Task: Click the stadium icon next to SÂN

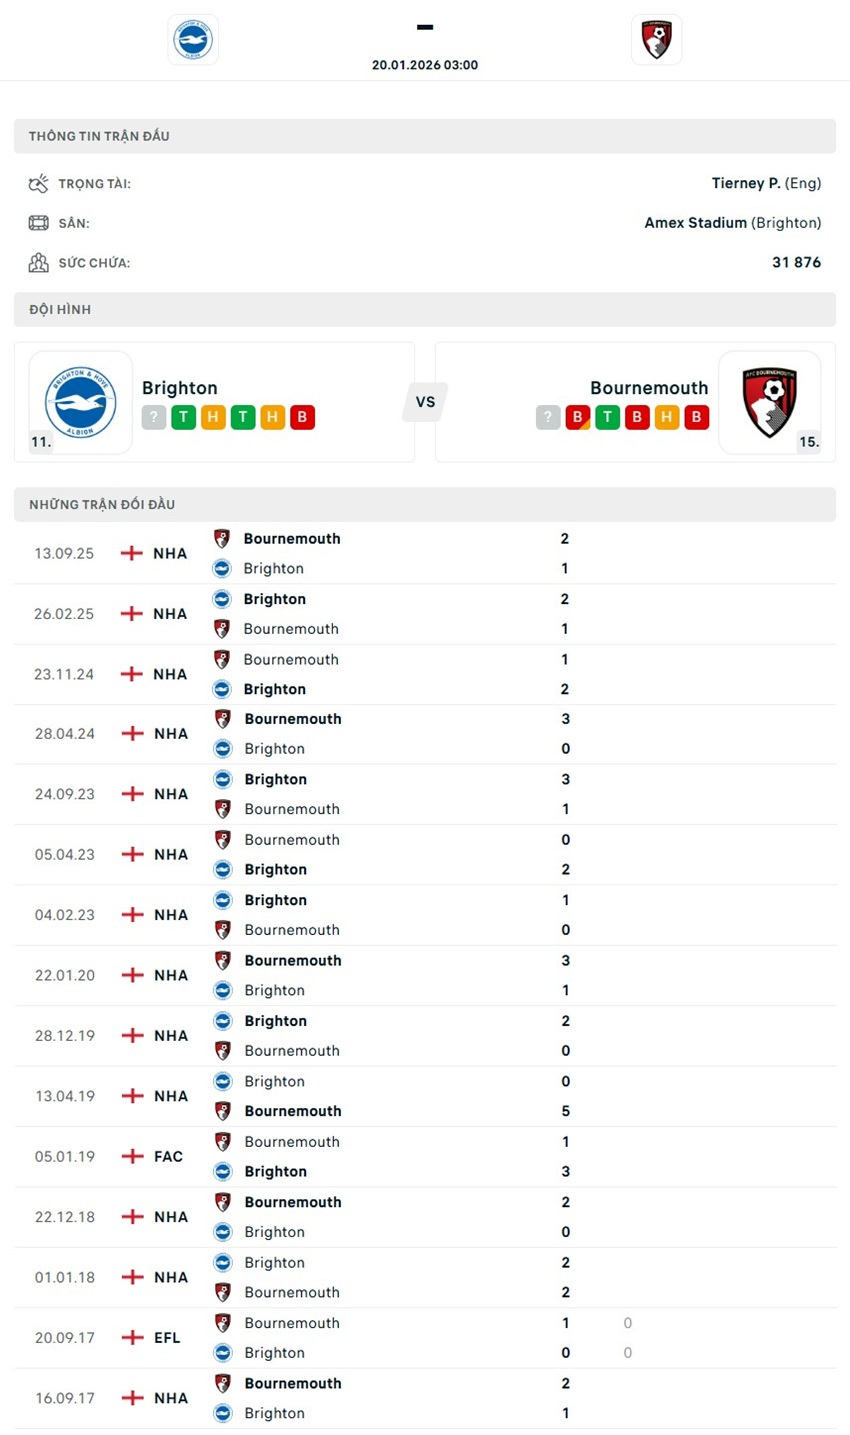Action: 38,222
